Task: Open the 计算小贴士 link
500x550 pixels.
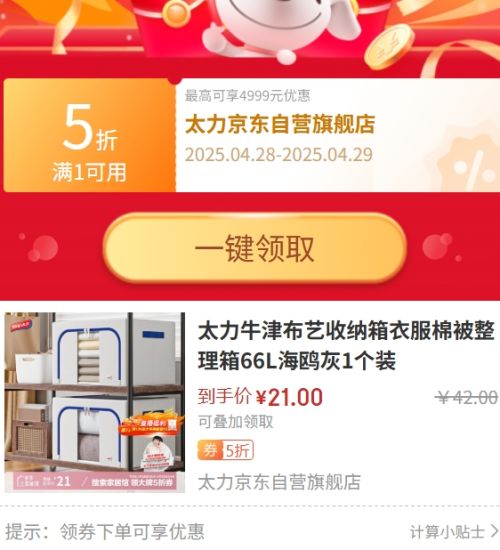Action: pos(448,532)
